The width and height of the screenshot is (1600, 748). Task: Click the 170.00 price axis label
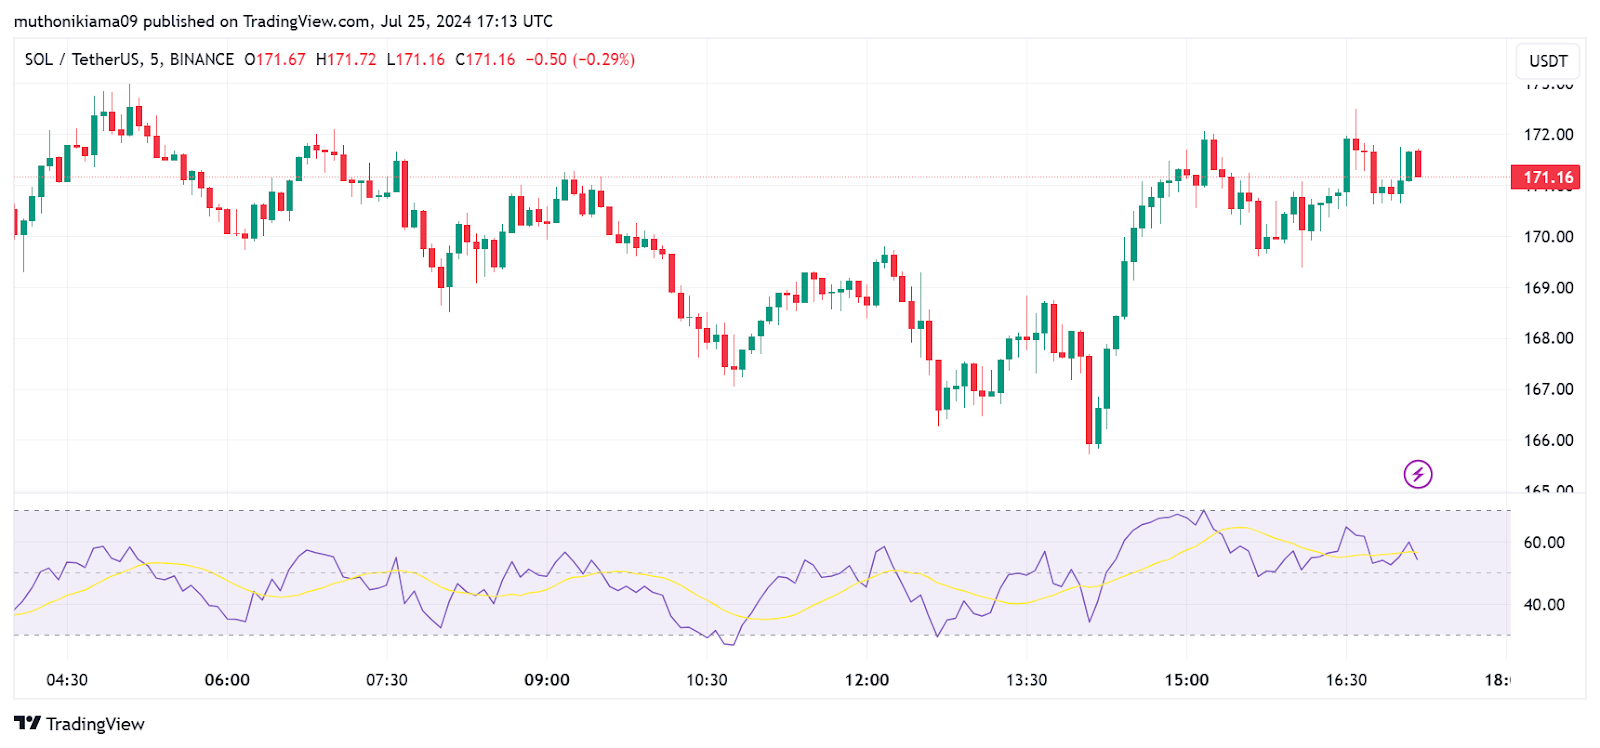[x=1548, y=237]
